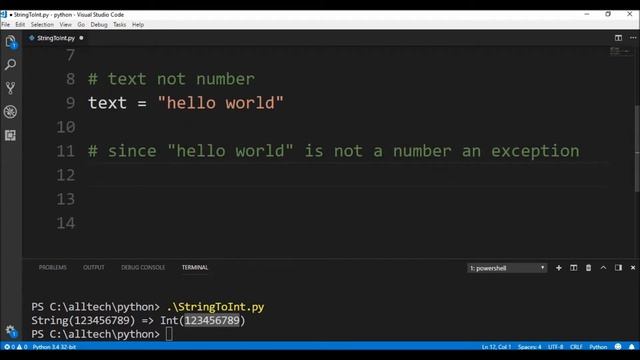Screen dimensions: 640x360
Task: Select the Python 3.4 32-bit interpreter
Action: (54, 347)
